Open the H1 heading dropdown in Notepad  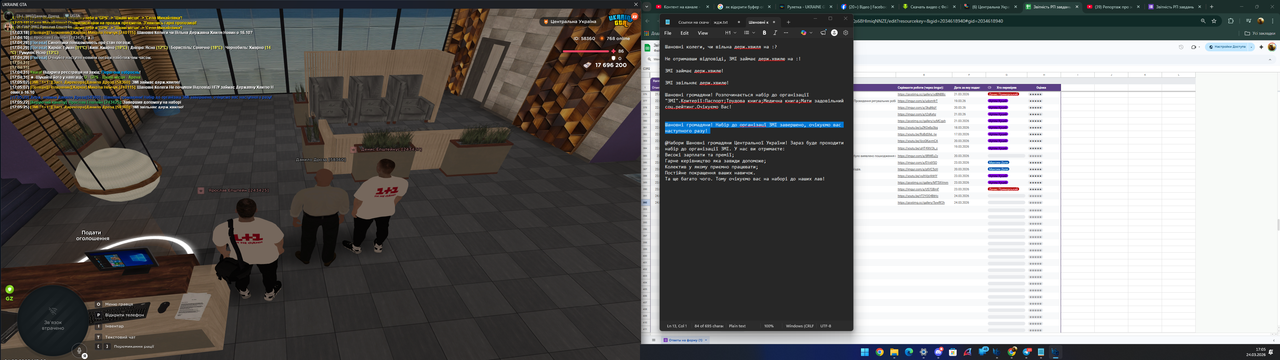(x=730, y=32)
